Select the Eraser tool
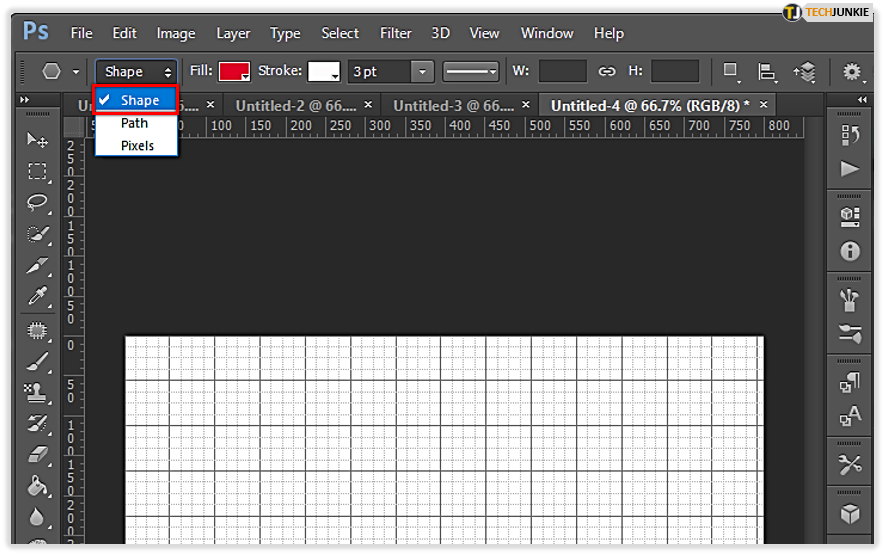Image resolution: width=885 pixels, height=555 pixels. [37, 455]
